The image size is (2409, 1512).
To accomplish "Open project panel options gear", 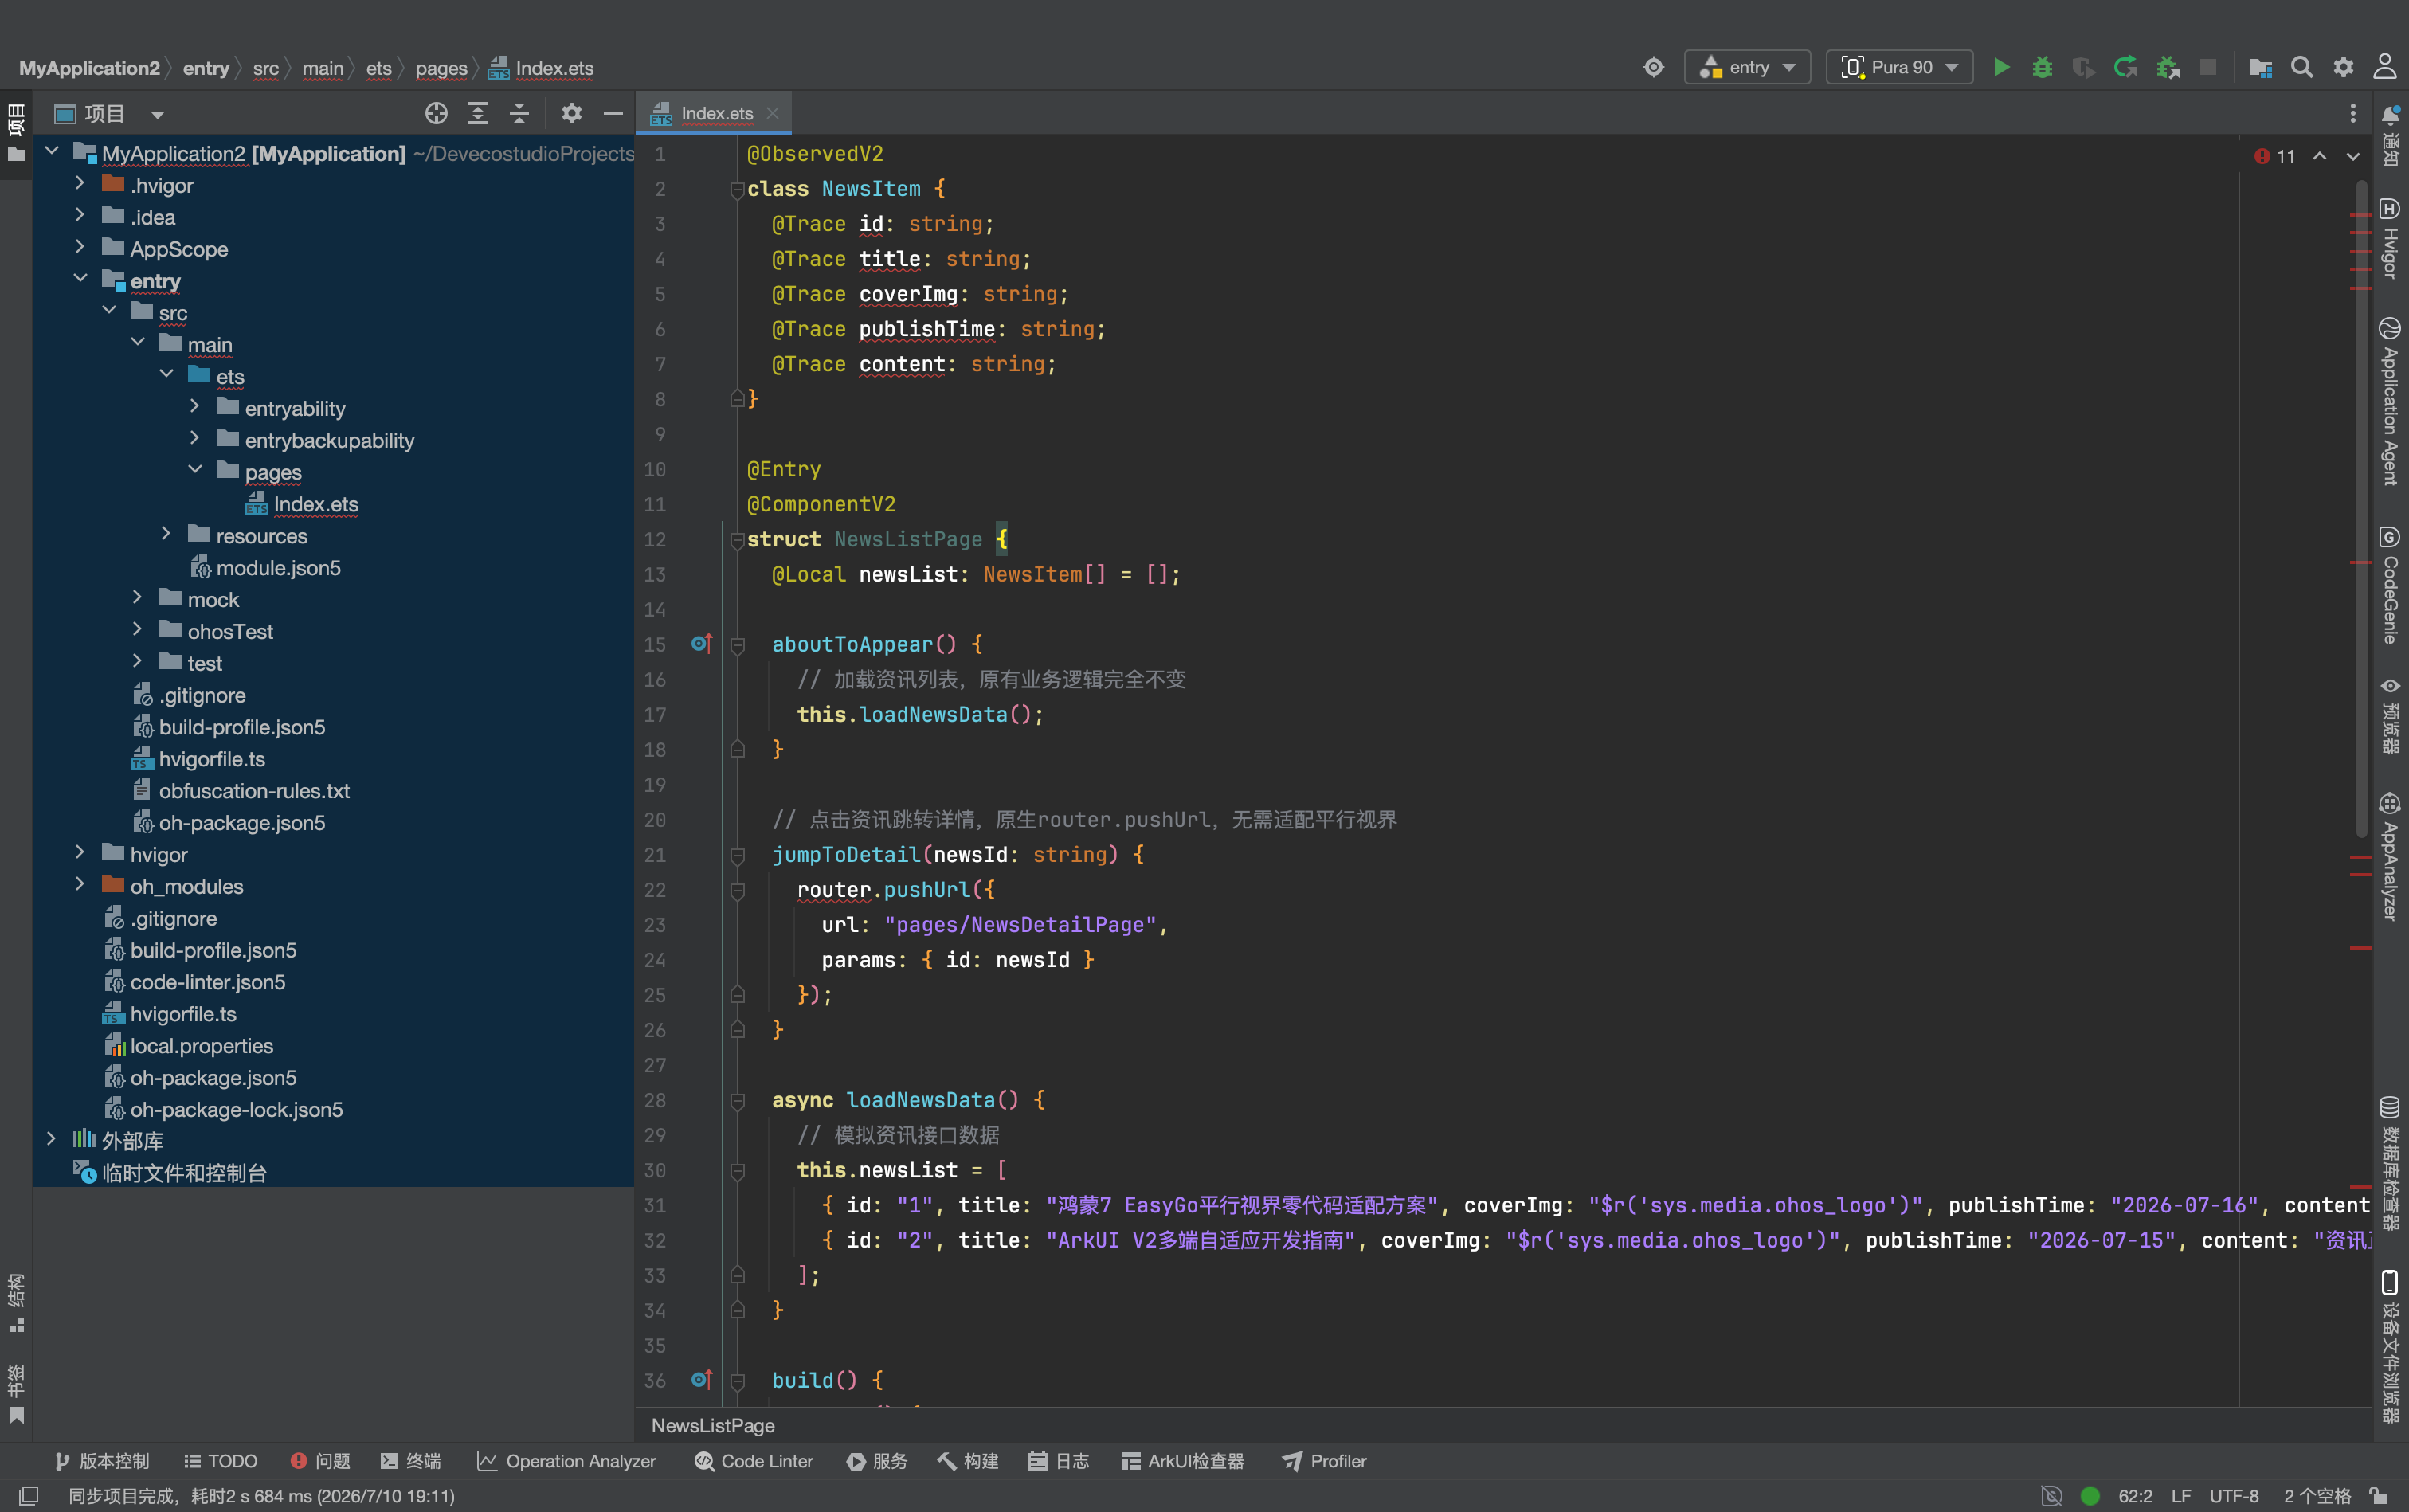I will pyautogui.click(x=571, y=113).
